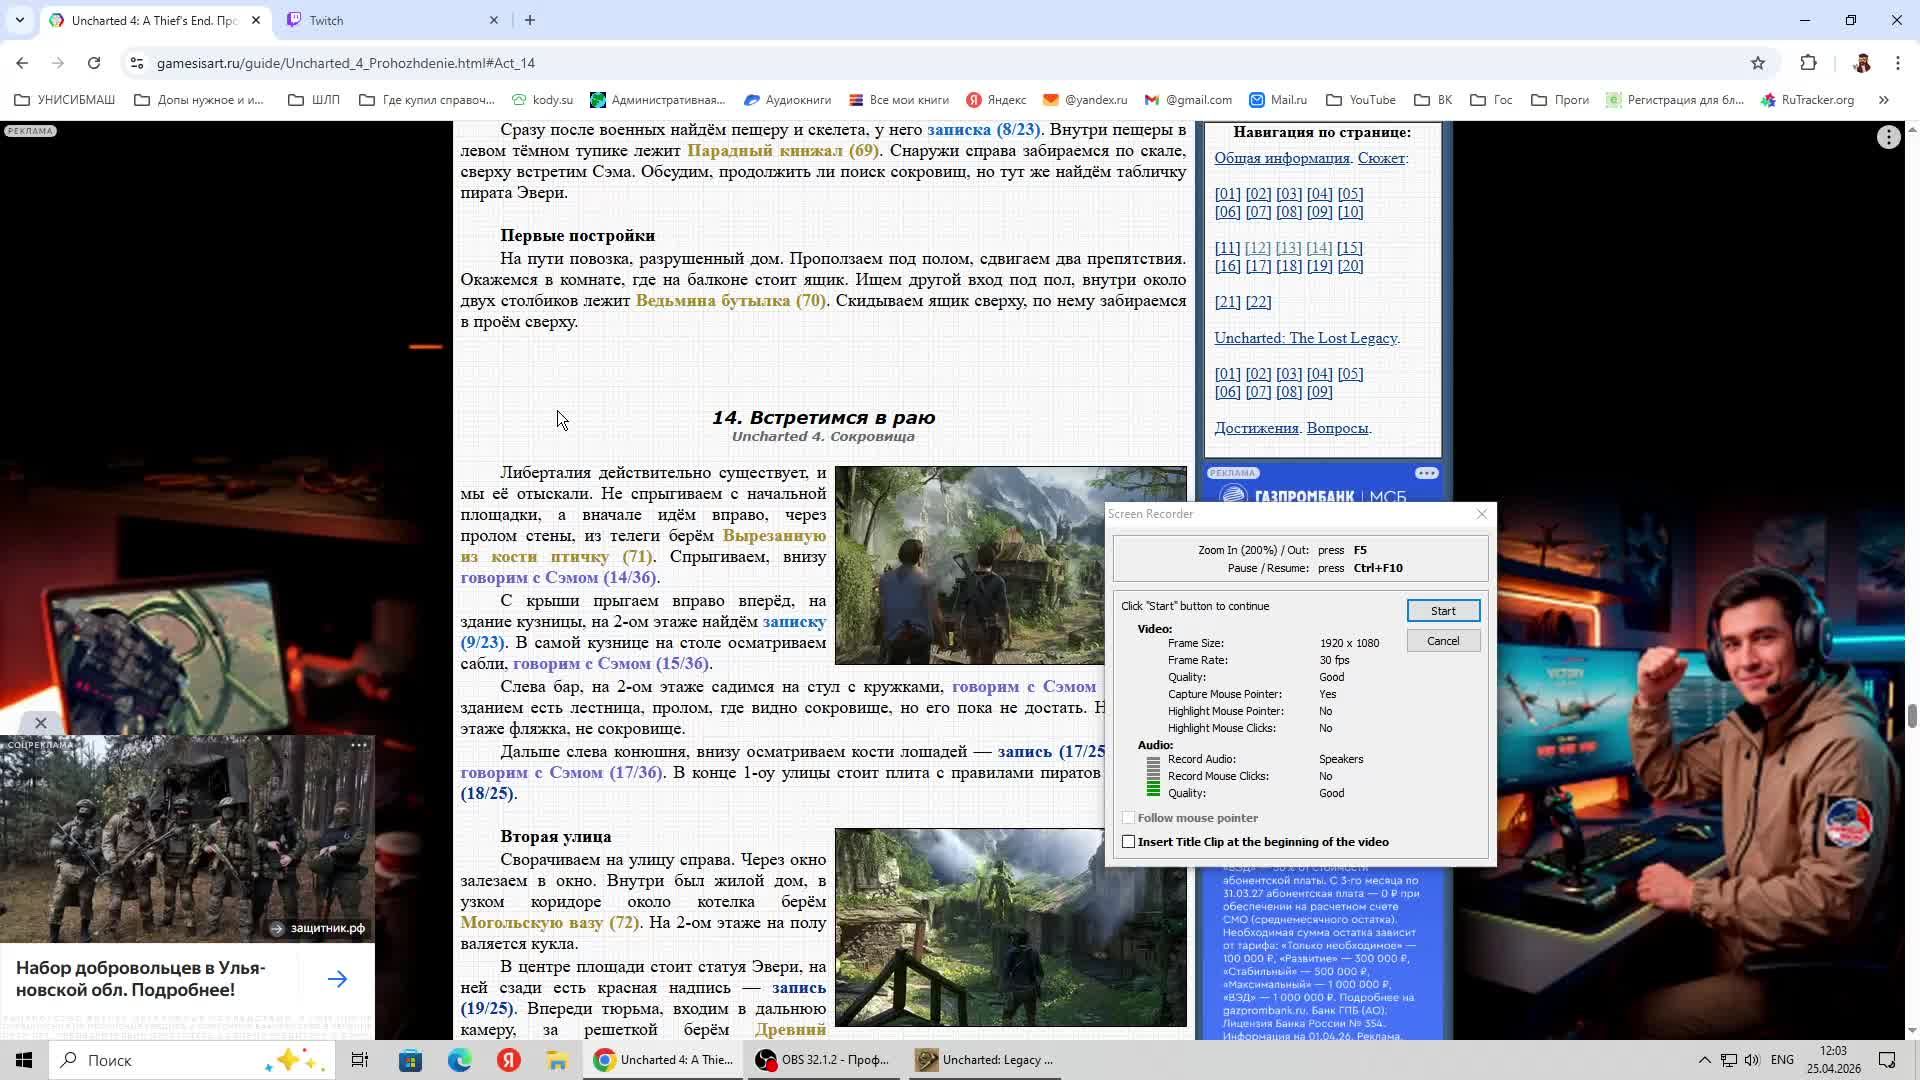The image size is (1920, 1080).
Task: Open the "Uncharted: The Lost Legacy" link
Action: pos(1305,338)
